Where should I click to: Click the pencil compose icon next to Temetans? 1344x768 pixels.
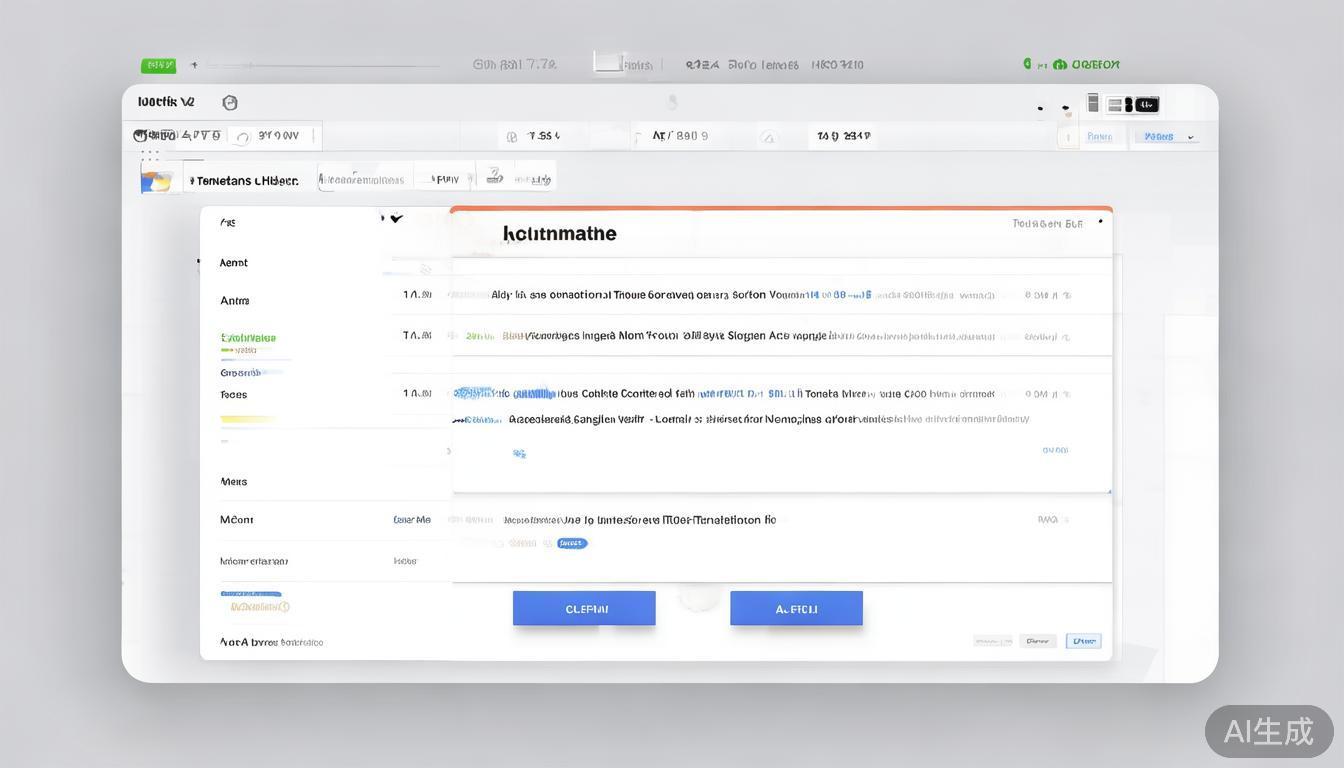(x=192, y=179)
